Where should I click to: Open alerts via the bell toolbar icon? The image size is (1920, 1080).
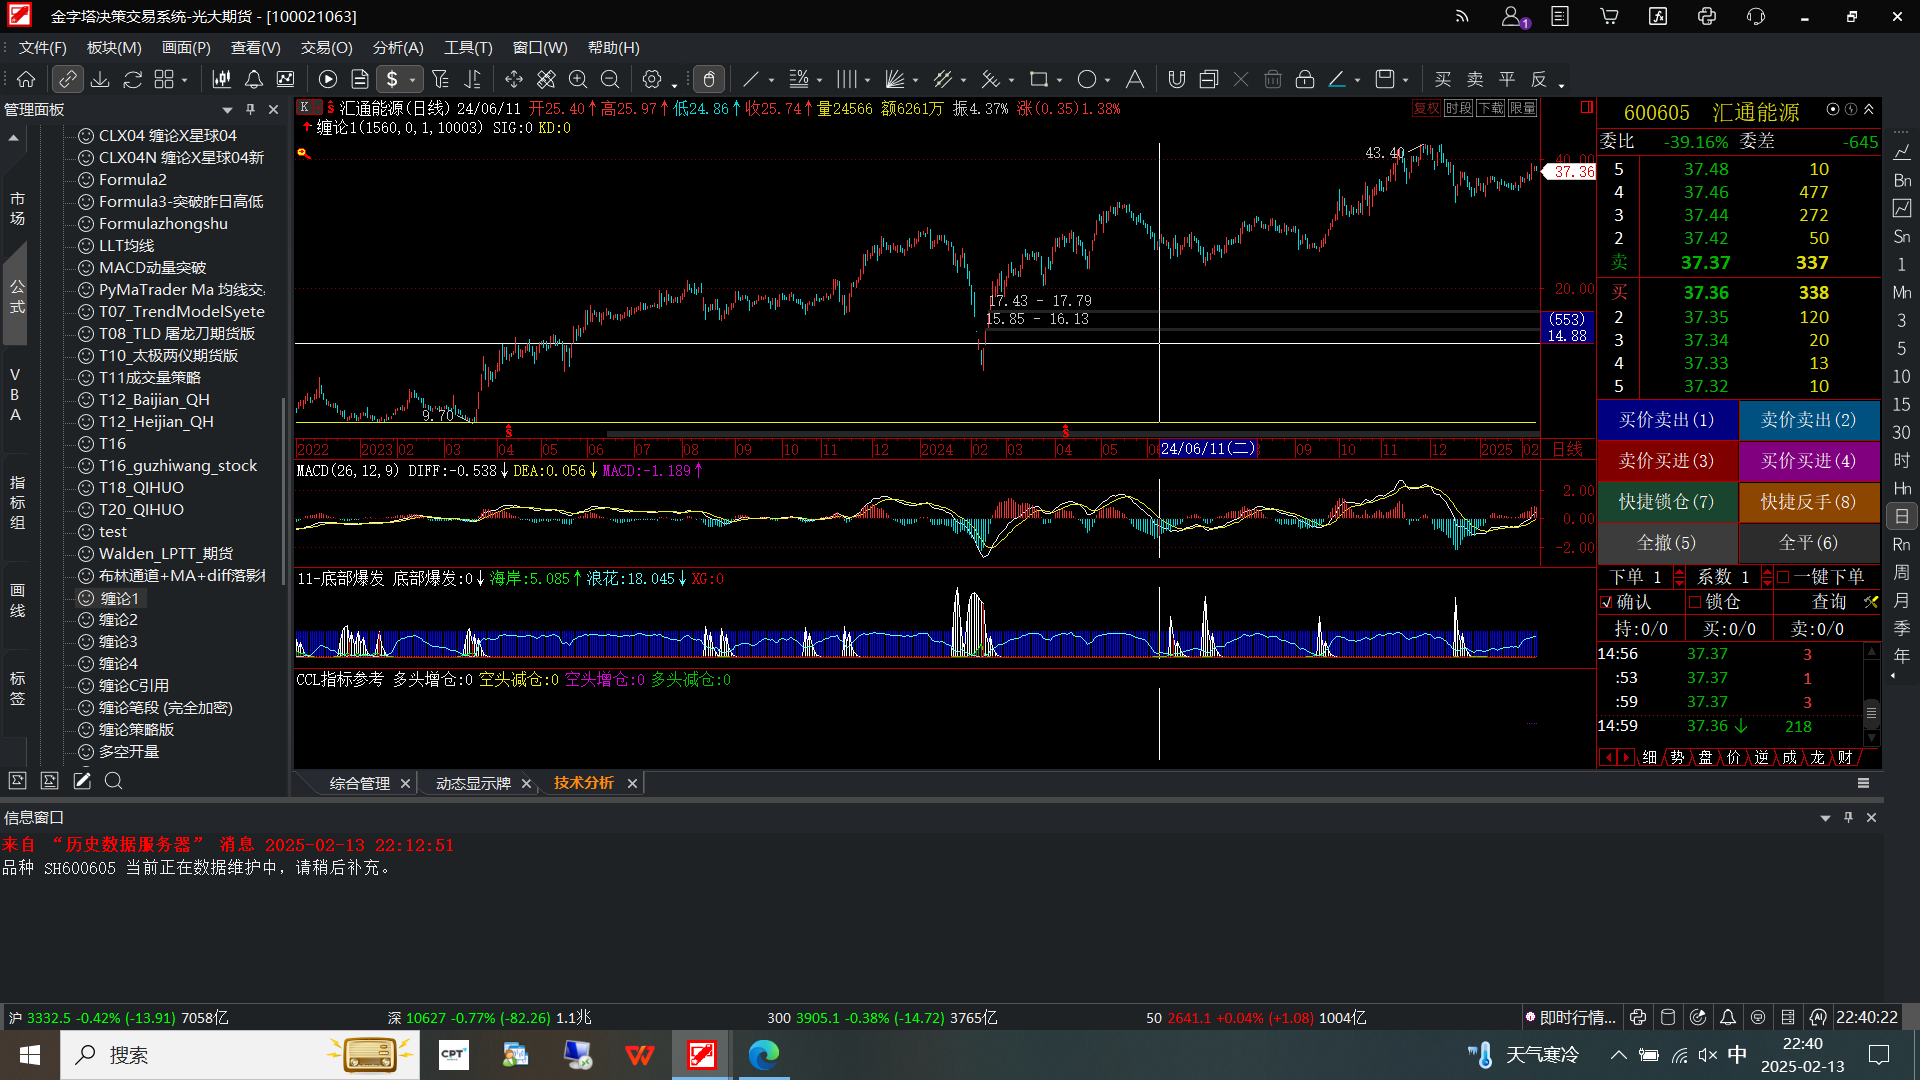coord(254,79)
